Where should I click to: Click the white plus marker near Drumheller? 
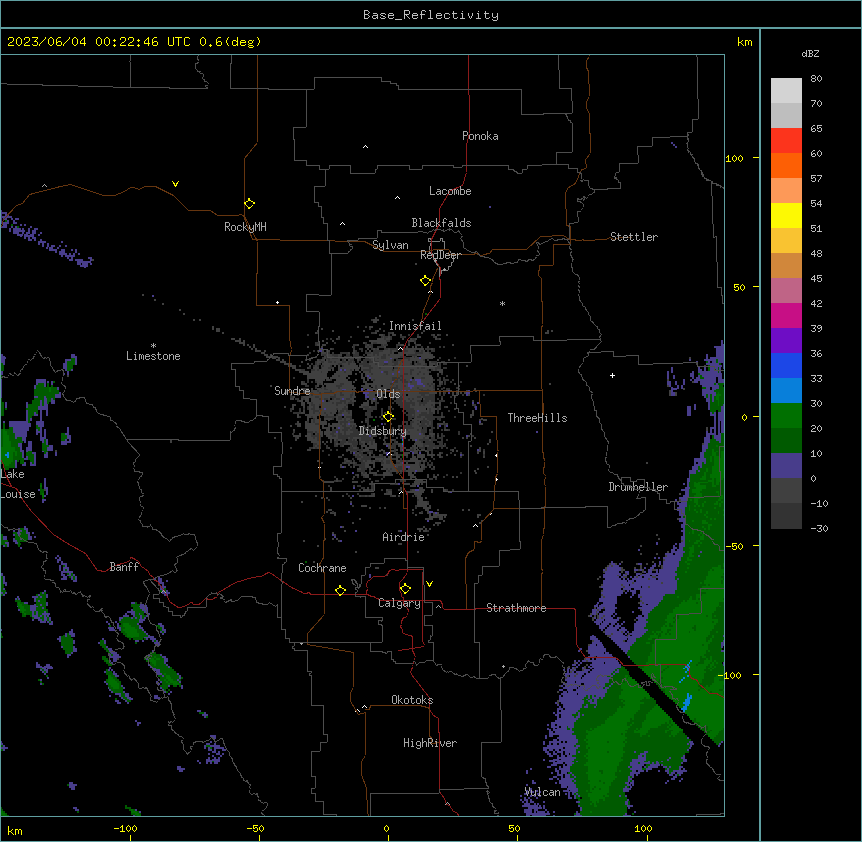[x=612, y=375]
